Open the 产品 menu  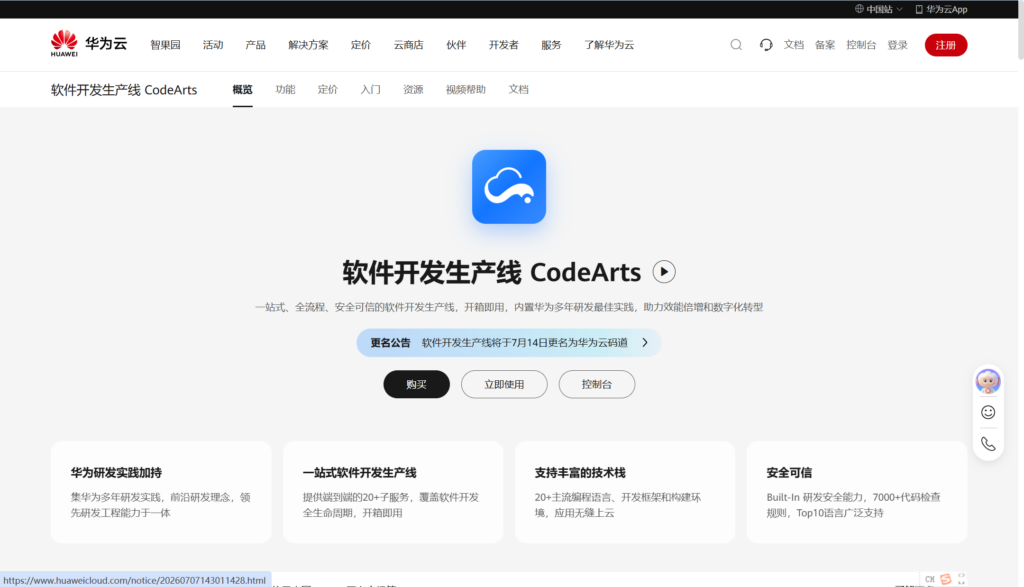pos(255,44)
